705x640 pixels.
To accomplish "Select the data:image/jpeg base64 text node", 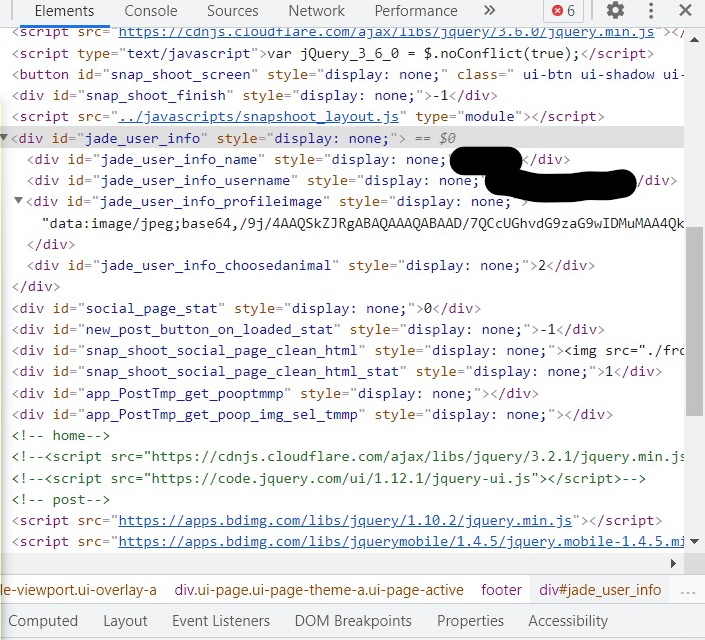I will tap(363, 223).
